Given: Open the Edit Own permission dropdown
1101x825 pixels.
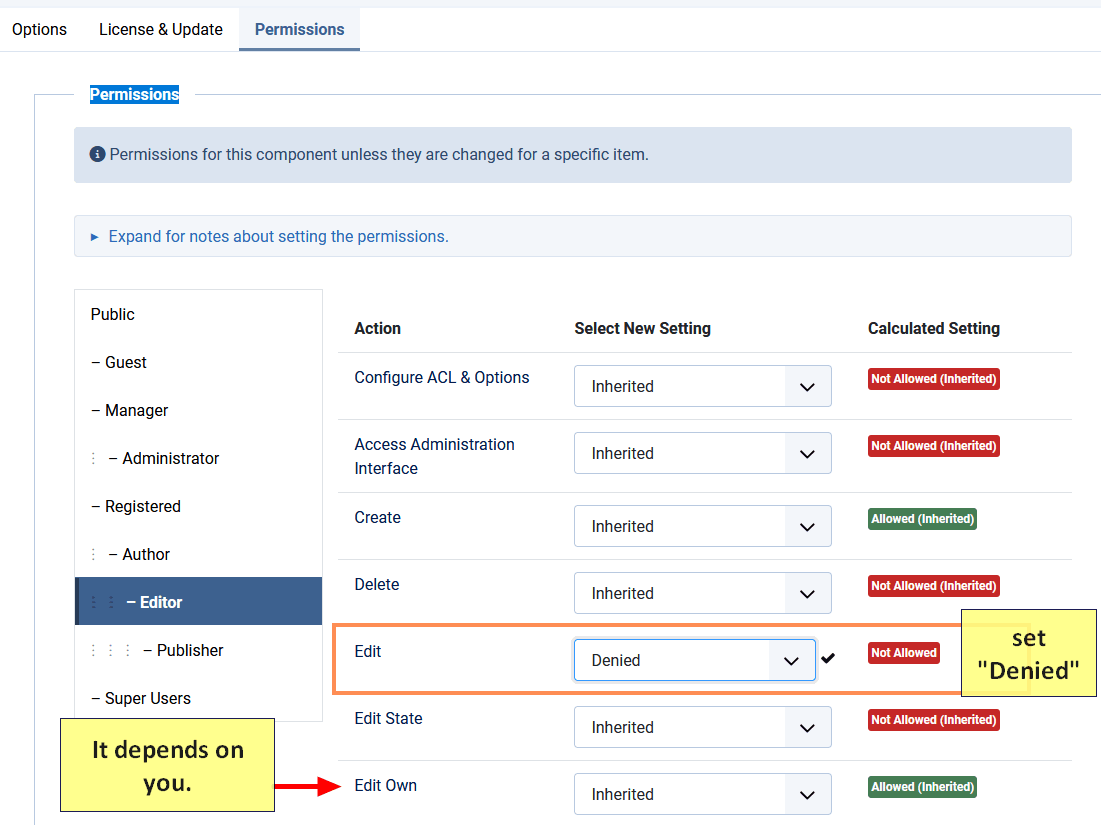Looking at the screenshot, I should click(x=702, y=794).
